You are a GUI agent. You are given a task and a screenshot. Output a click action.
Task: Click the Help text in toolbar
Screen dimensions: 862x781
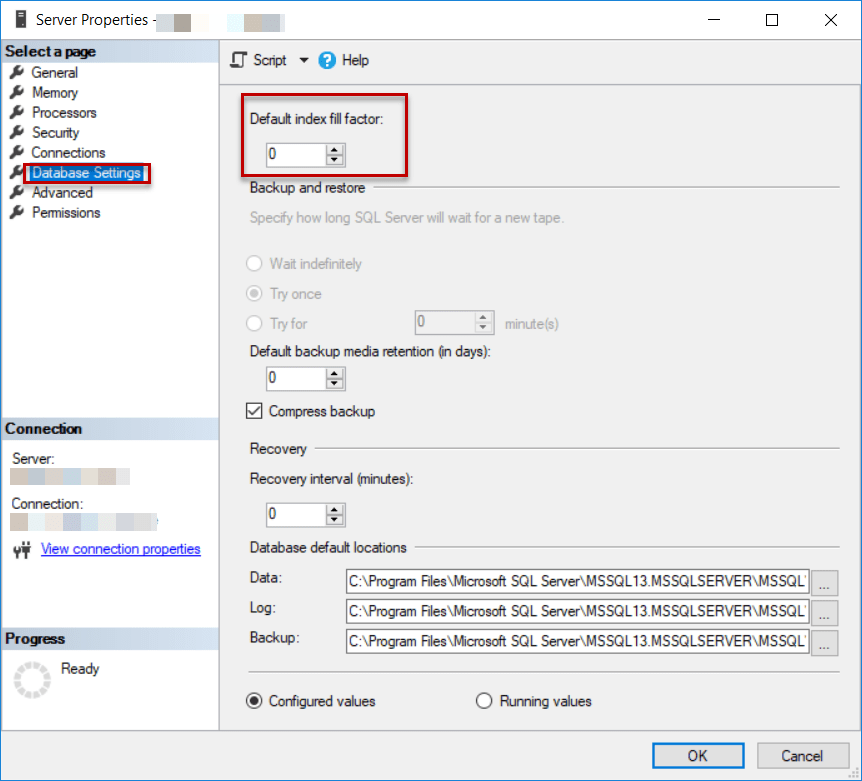355,60
